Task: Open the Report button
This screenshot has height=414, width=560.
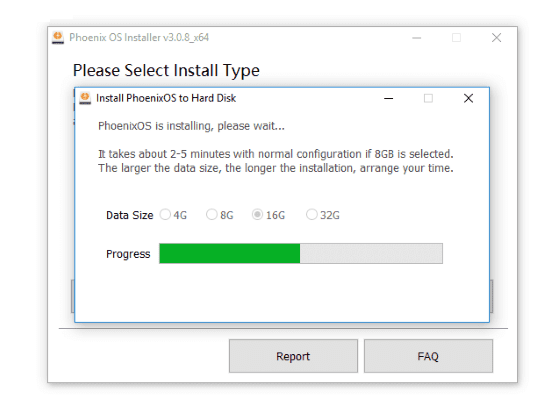Action: [293, 356]
